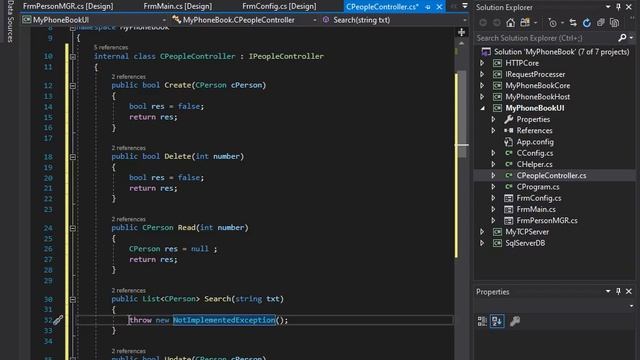The height and width of the screenshot is (360, 640).
Task: Expand the SqlServerDB project node
Action: (x=482, y=243)
